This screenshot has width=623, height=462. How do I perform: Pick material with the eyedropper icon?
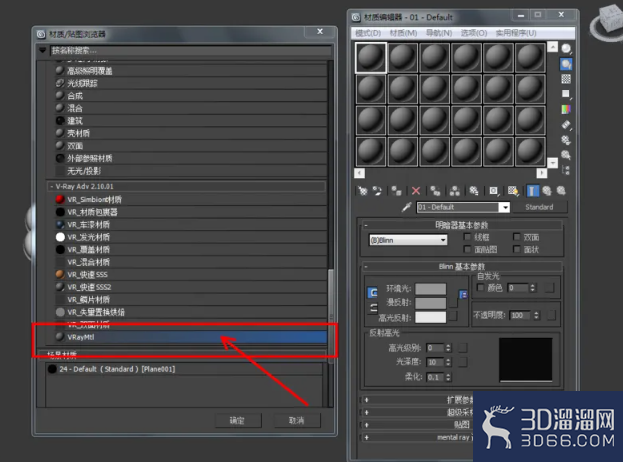pyautogui.click(x=406, y=207)
